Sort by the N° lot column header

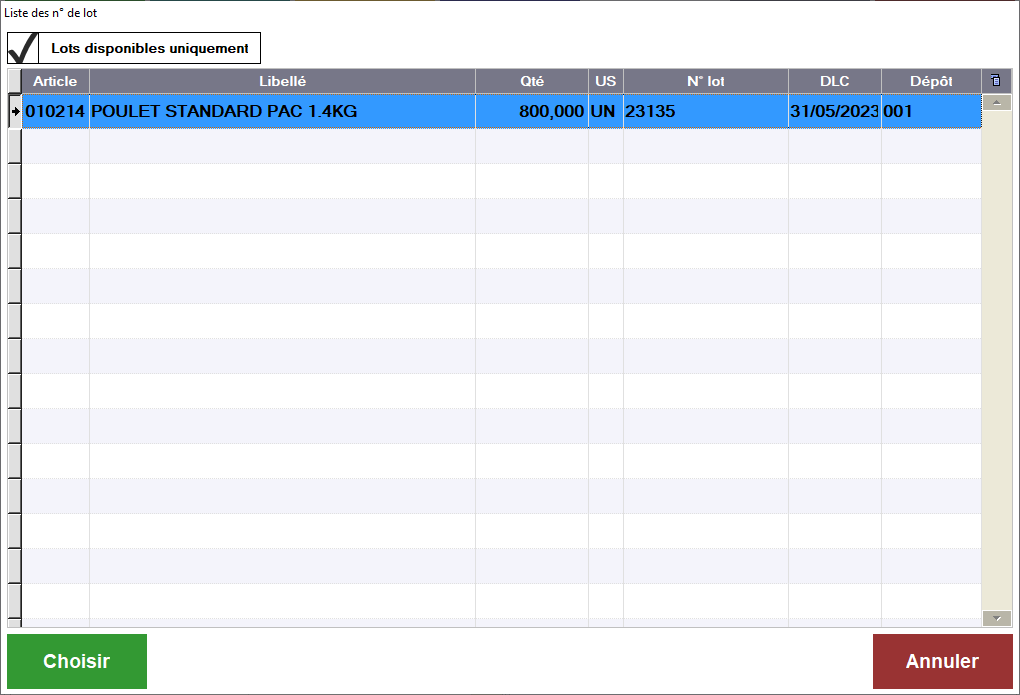pyautogui.click(x=705, y=81)
